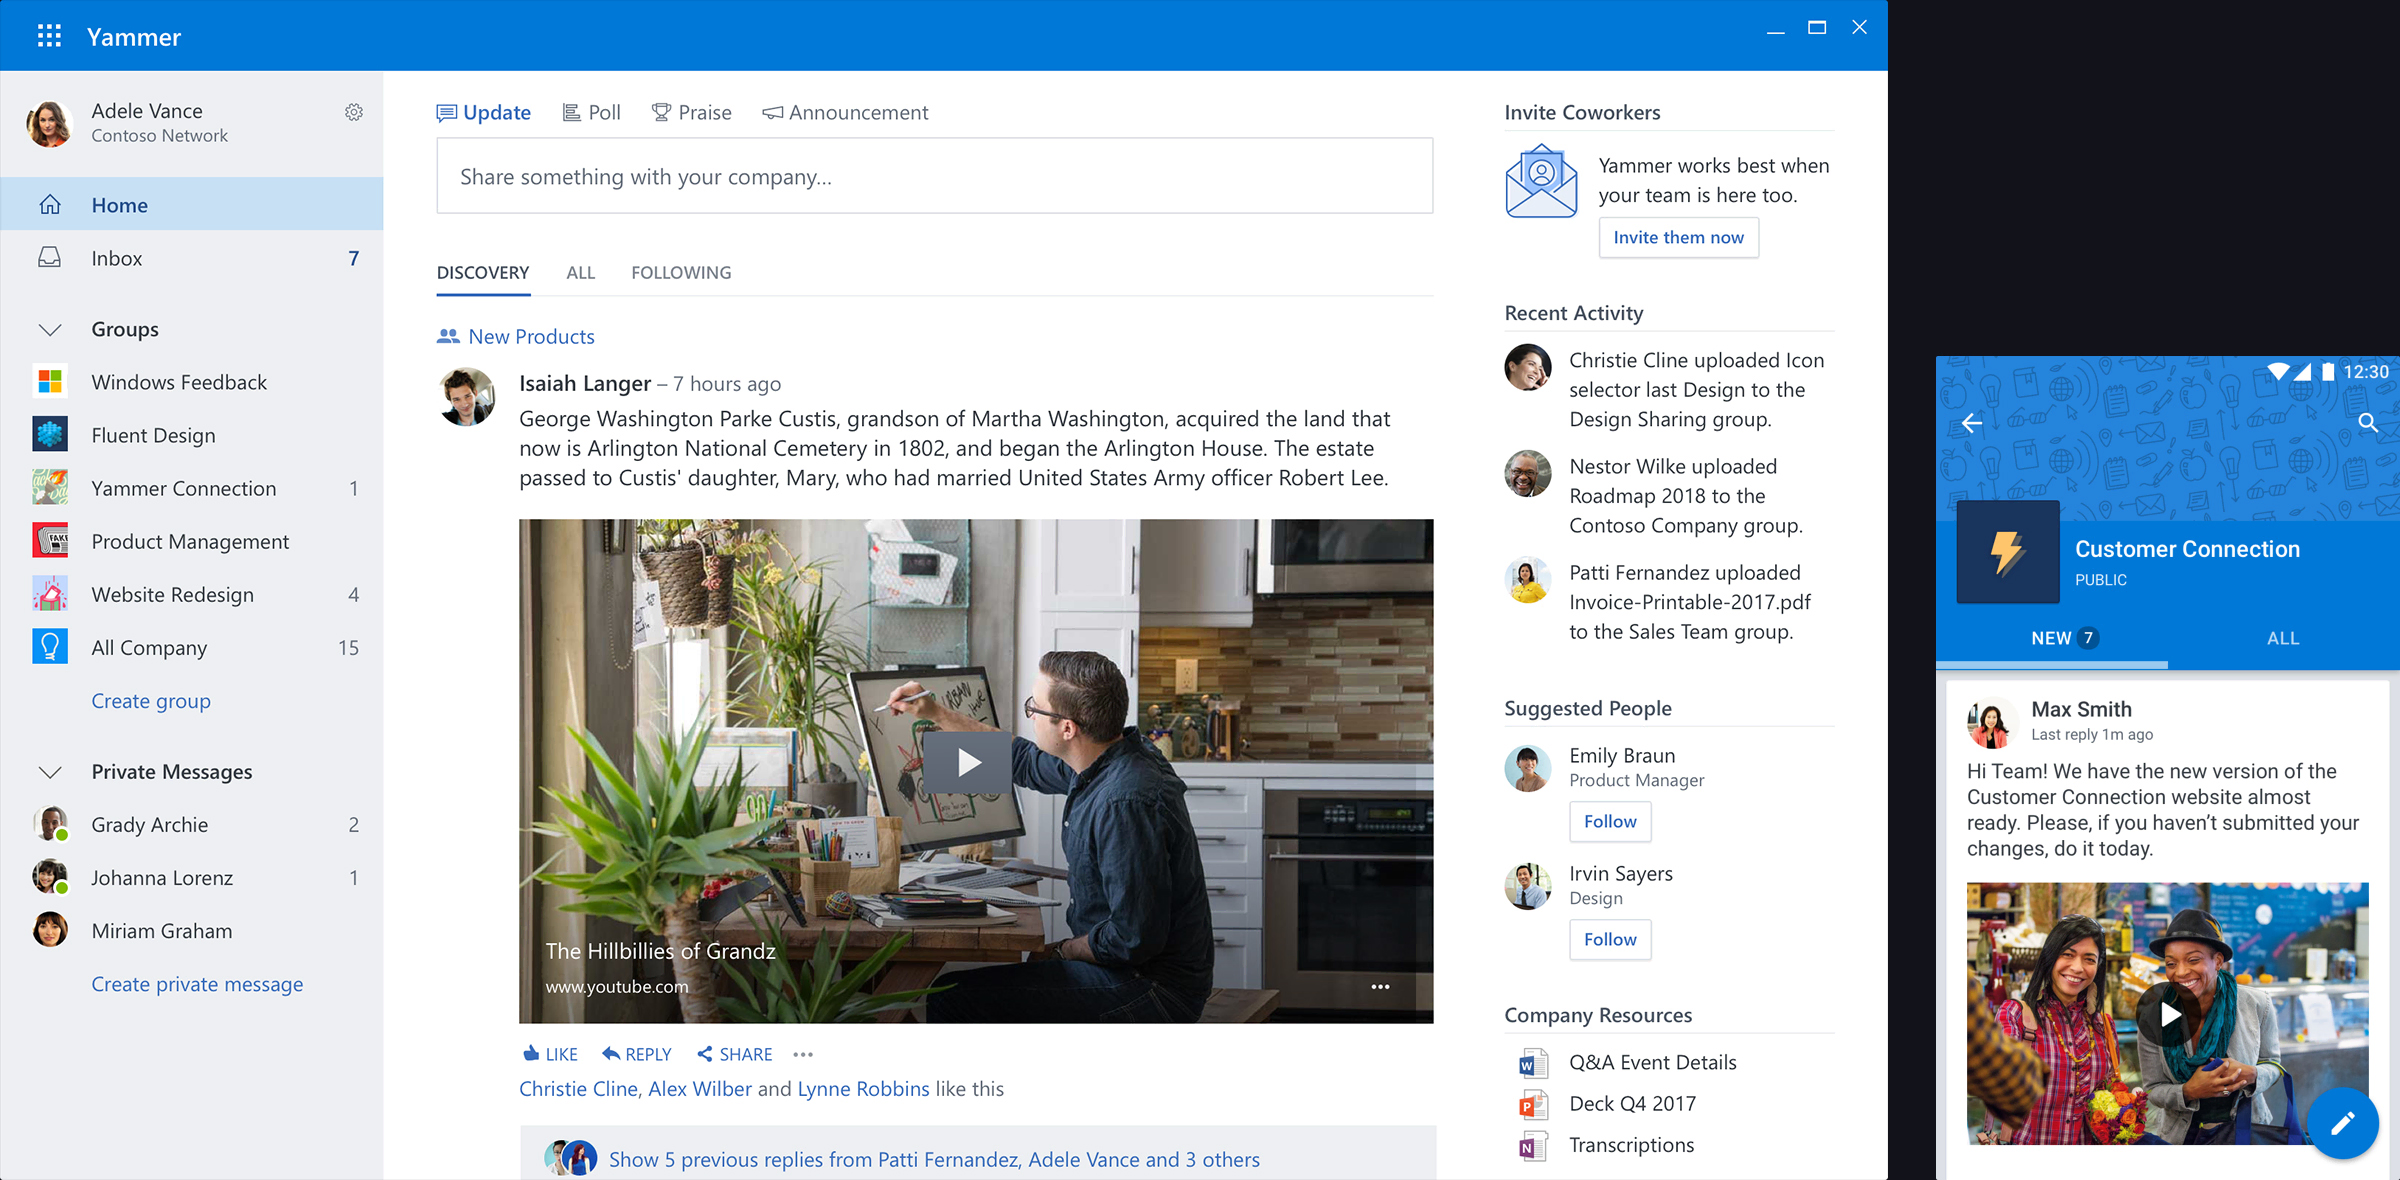Open the Announcement composer icon
Screen dimensions: 2400x1180
(x=771, y=112)
